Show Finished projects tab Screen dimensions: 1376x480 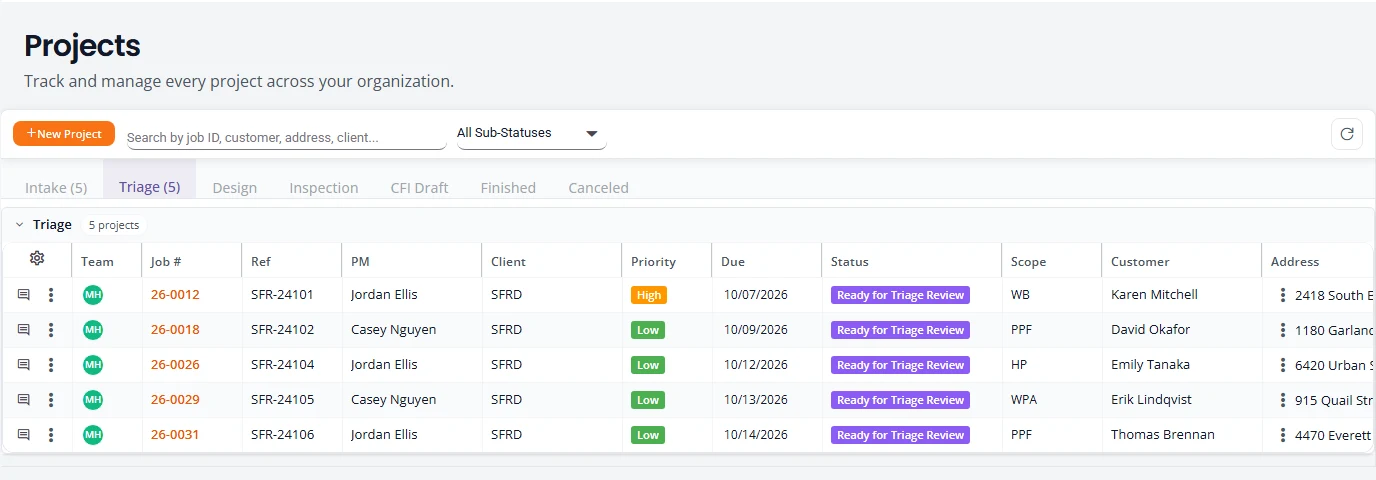508,187
